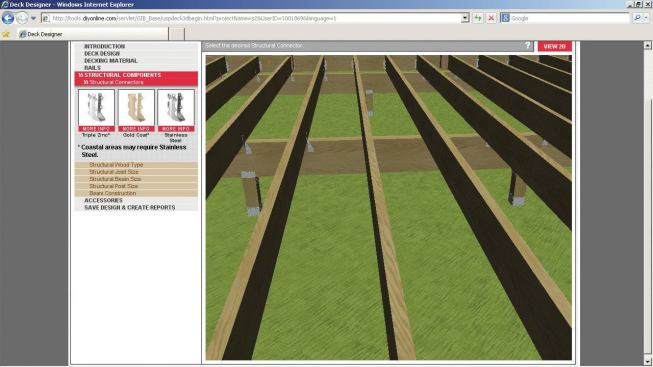Click the page scrollbar down arrow
653x367 pixels.
[x=648, y=361]
